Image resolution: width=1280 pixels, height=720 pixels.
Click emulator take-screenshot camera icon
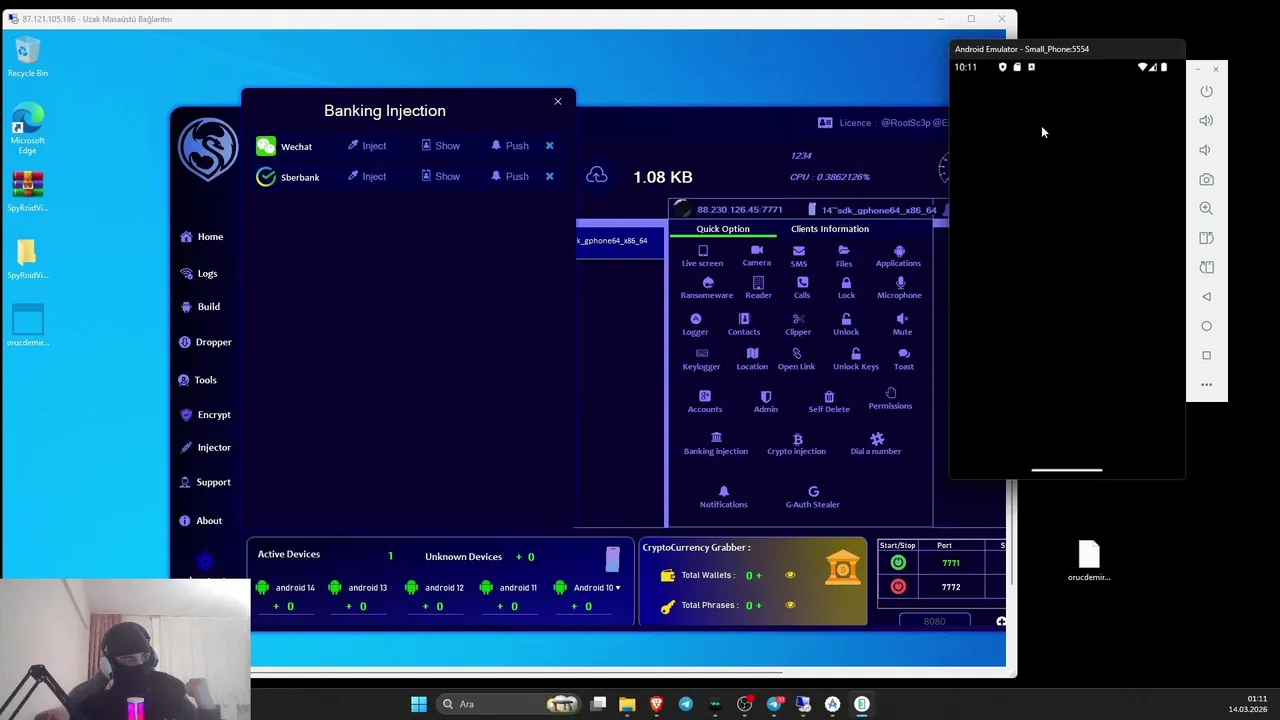pyautogui.click(x=1206, y=179)
